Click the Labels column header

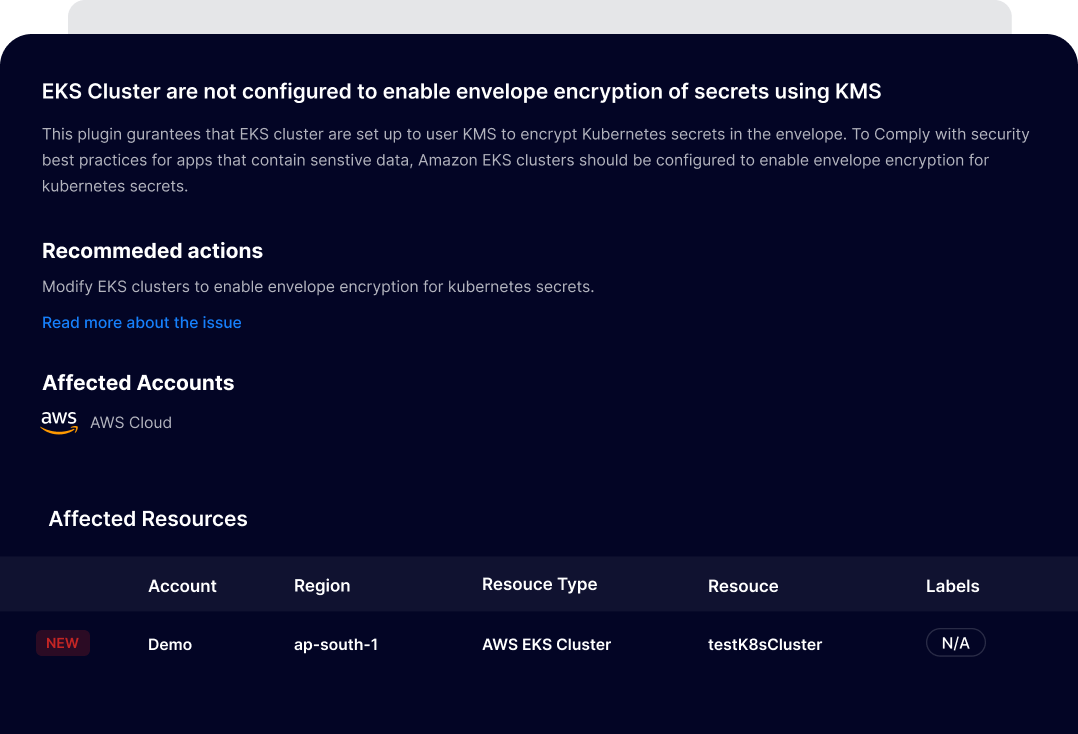click(x=952, y=586)
